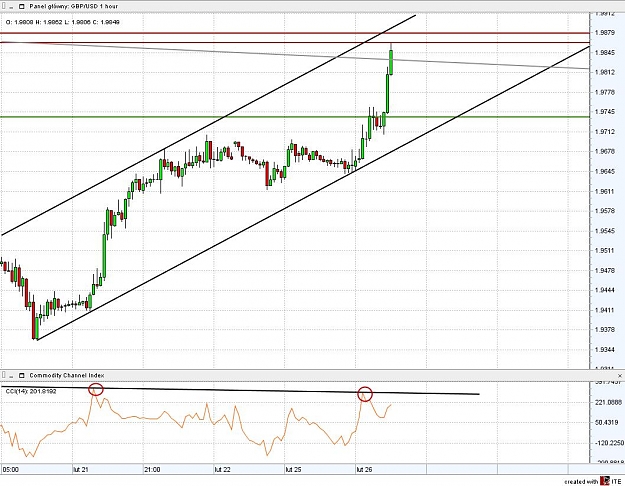Viewport: 625px width, 486px height.
Task: Click the 1.9845 price axis label
Action: [x=604, y=53]
